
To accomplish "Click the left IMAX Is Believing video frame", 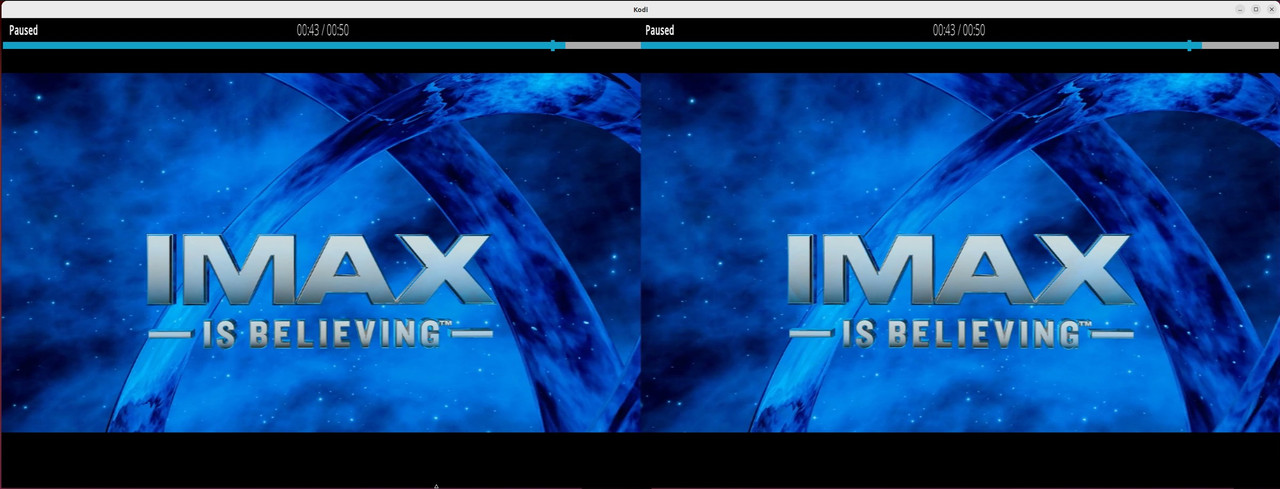I will coord(320,252).
